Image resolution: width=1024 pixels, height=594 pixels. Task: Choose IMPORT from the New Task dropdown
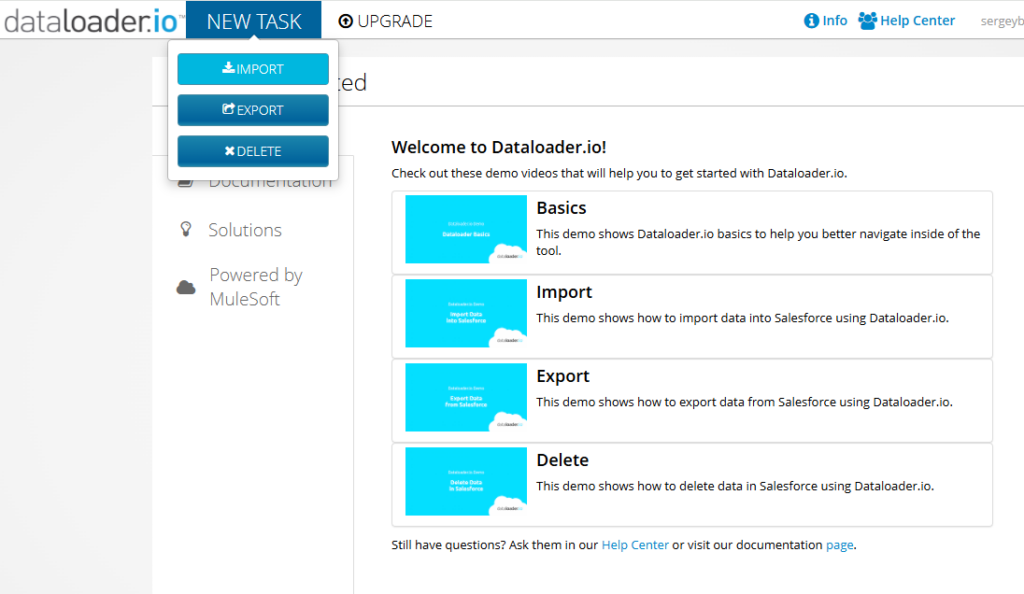(253, 69)
